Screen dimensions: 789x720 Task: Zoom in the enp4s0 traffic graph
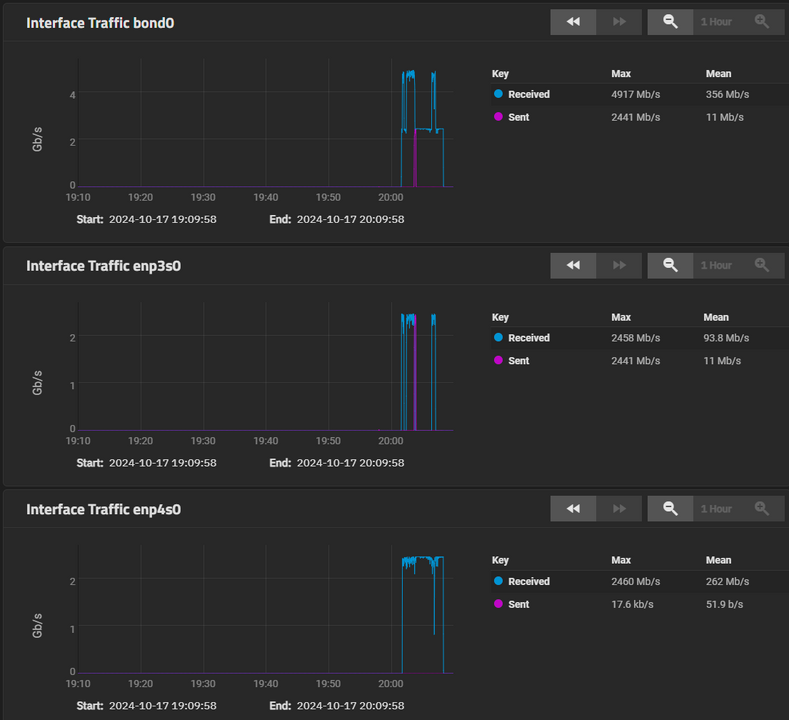(762, 509)
